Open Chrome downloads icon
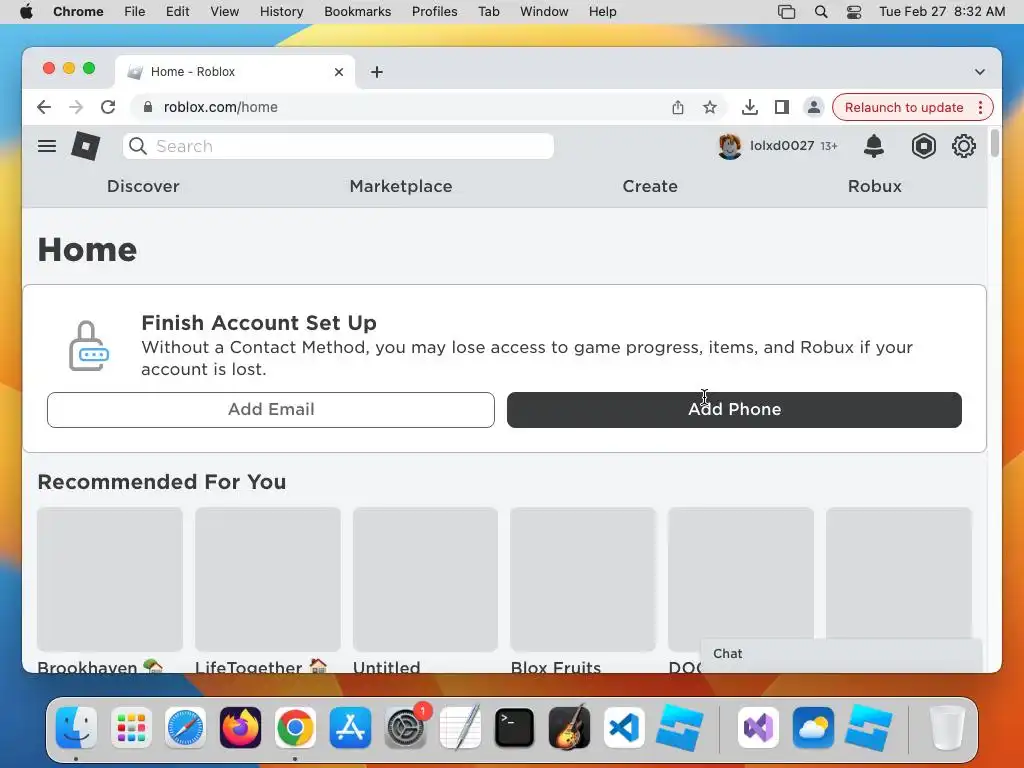The image size is (1024, 768). pos(750,107)
